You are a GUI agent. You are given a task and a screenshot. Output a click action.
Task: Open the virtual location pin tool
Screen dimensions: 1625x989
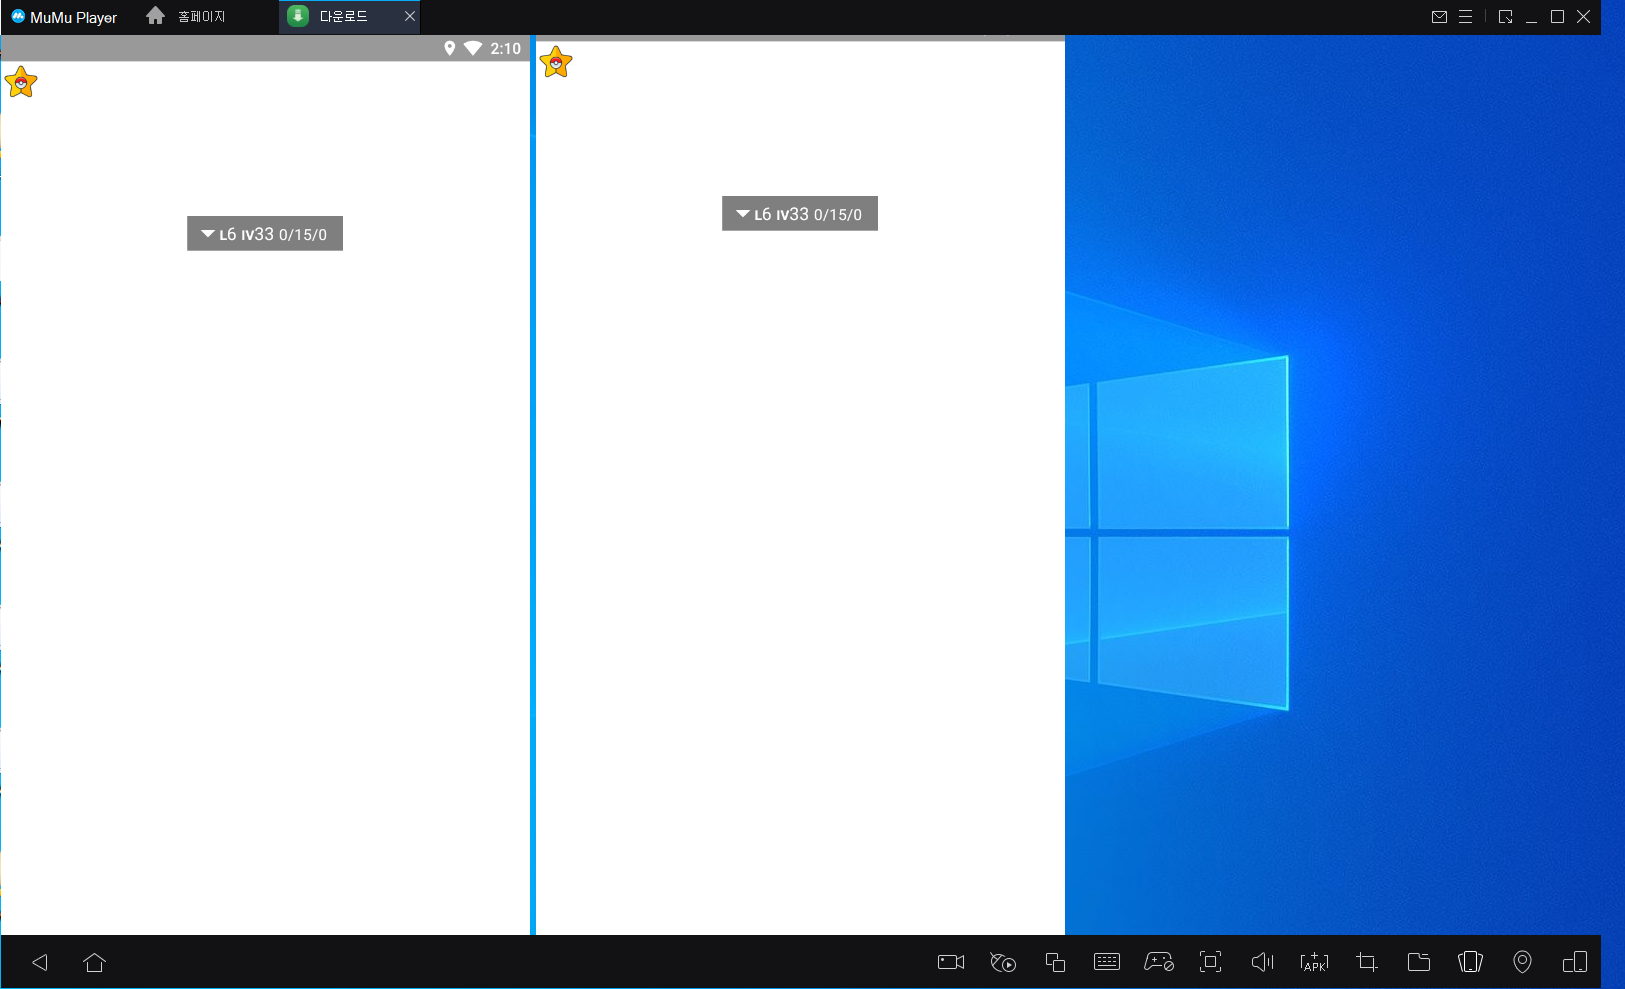point(1522,962)
